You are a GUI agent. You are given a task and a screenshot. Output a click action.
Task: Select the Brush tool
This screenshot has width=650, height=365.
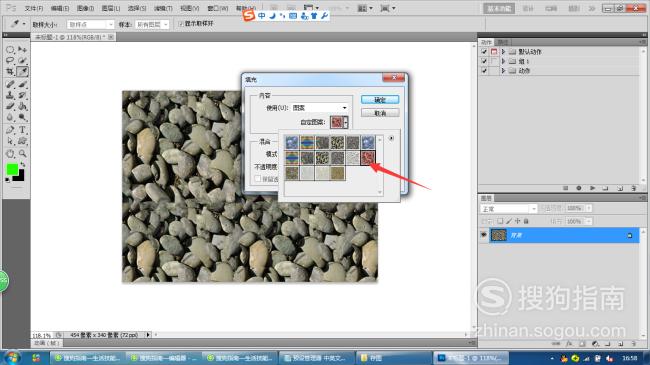[22, 85]
